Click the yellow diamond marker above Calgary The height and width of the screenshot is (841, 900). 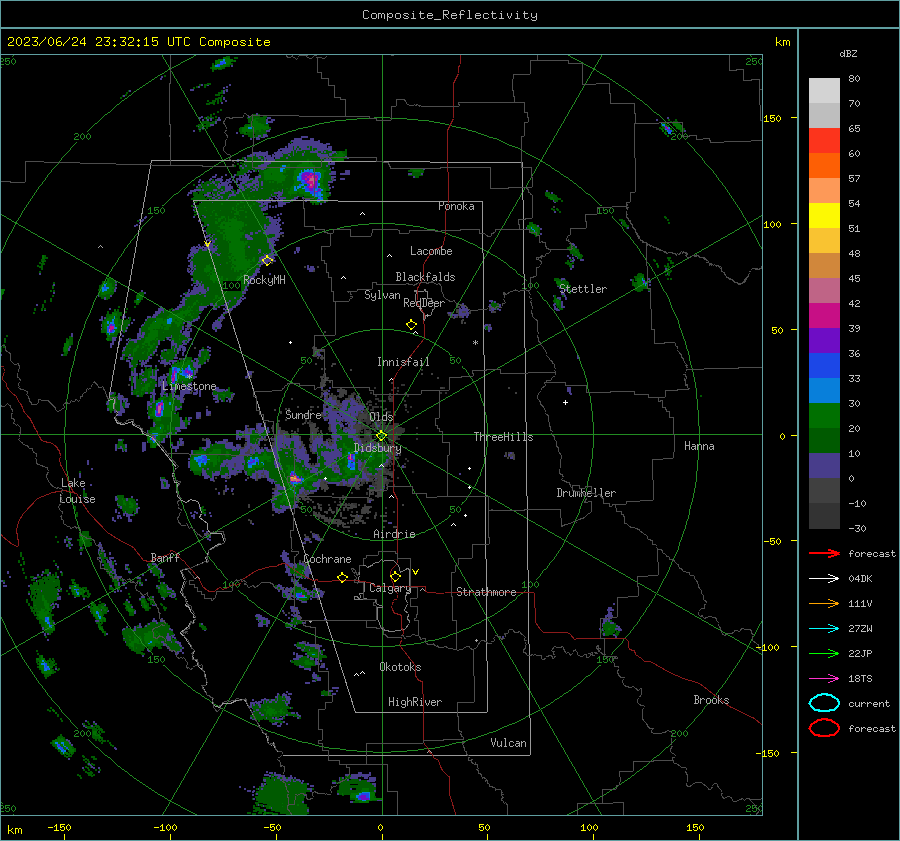395,576
